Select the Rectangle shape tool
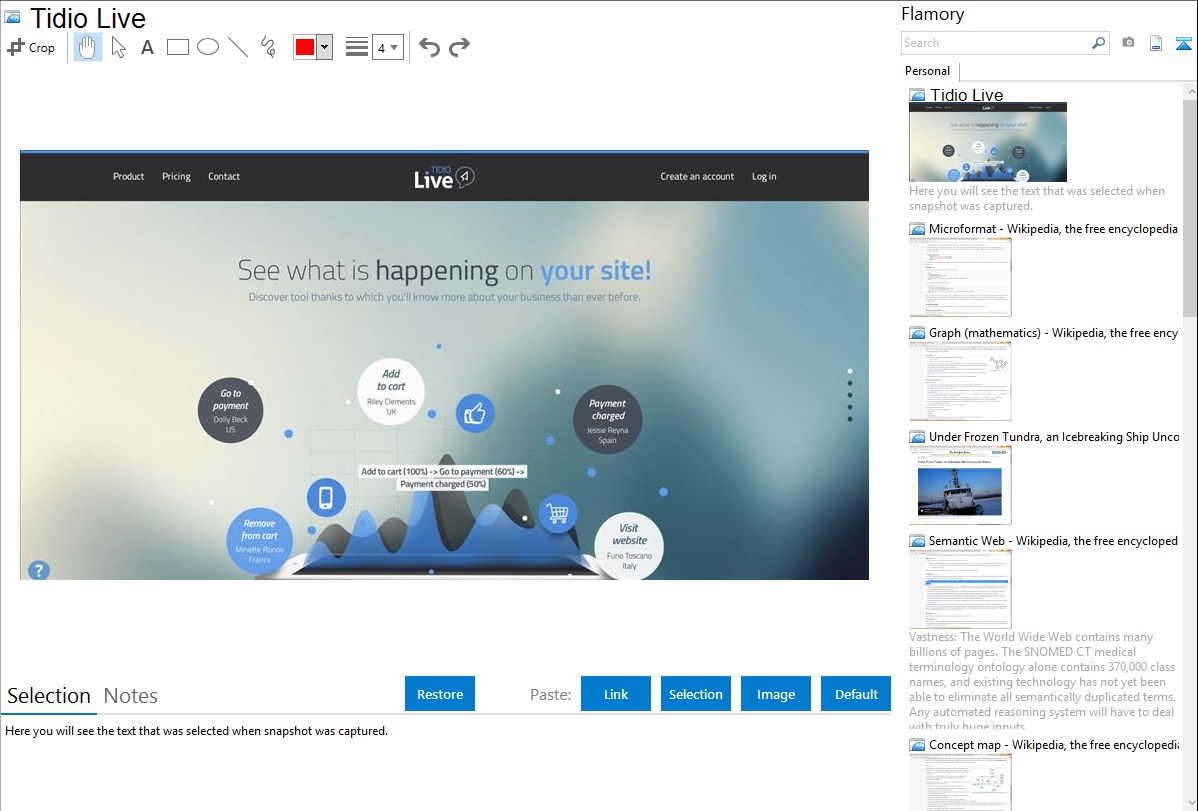Viewport: 1198px width, 811px height. 177,47
